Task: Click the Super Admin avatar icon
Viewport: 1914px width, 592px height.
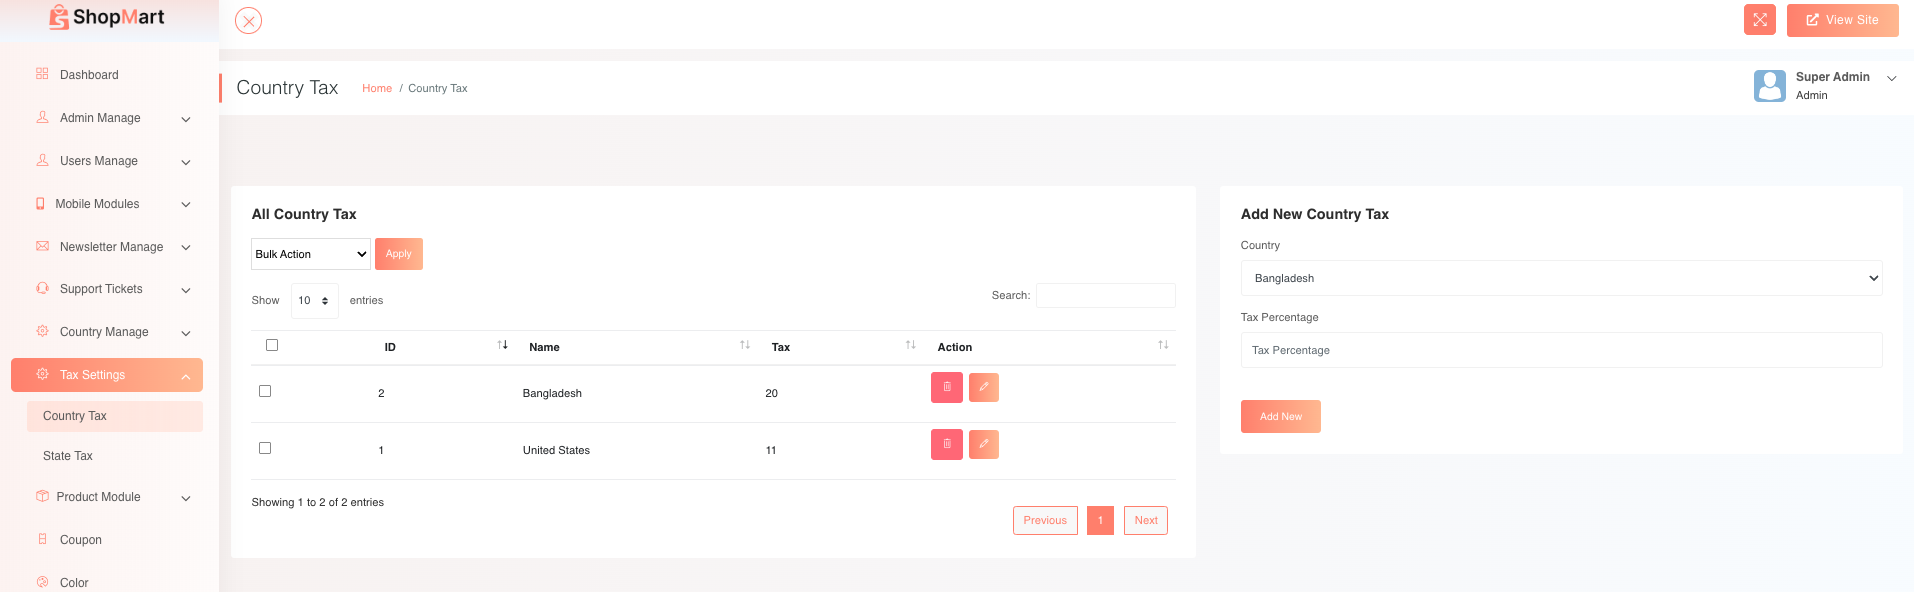Action: click(1769, 86)
